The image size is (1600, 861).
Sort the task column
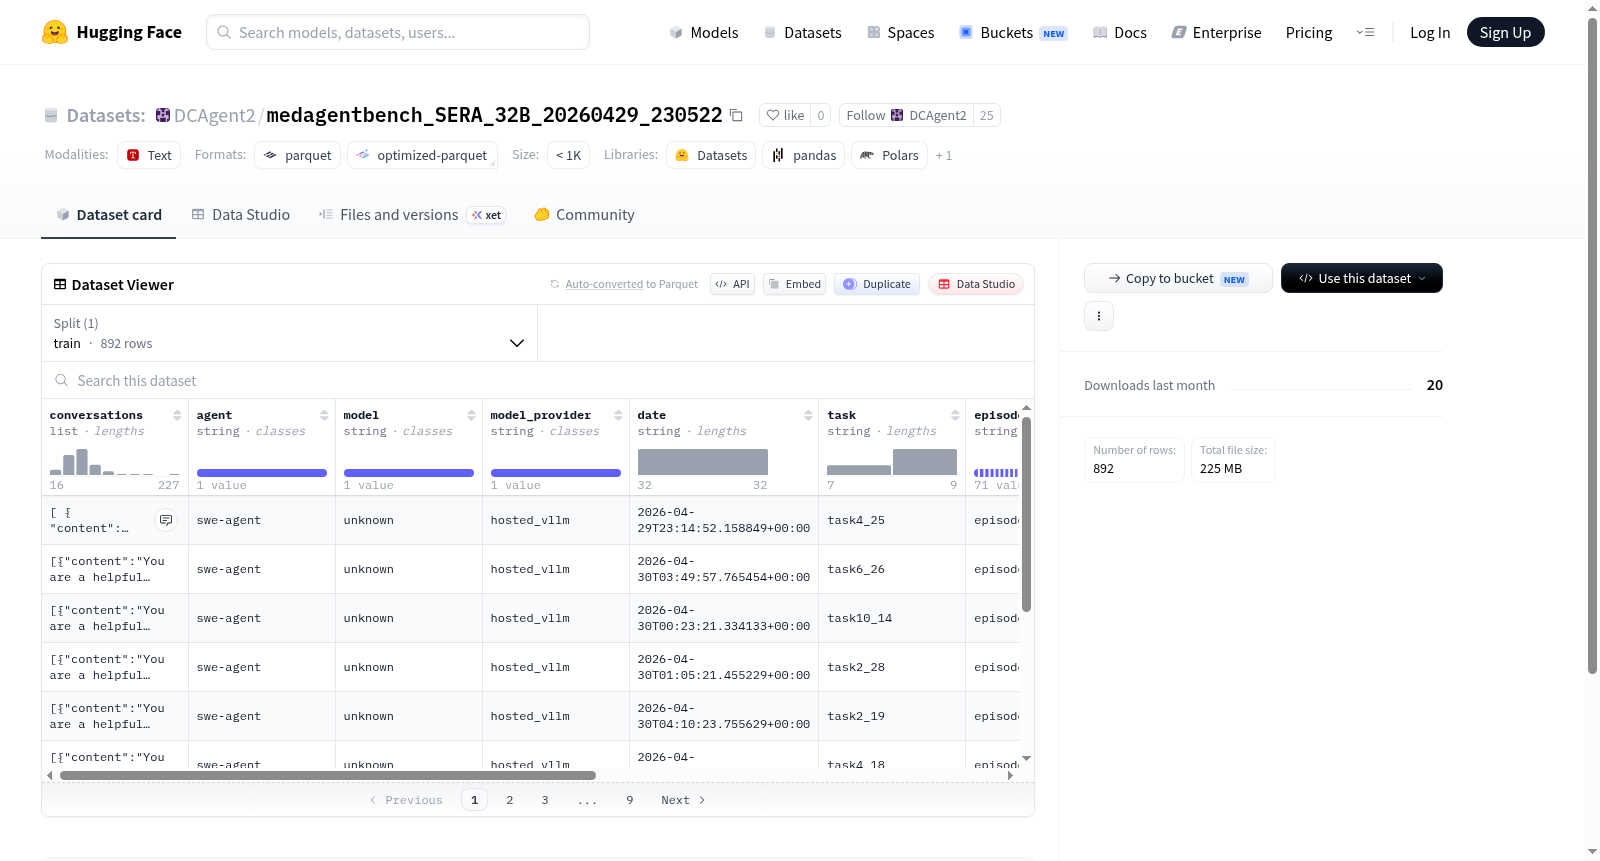click(x=955, y=415)
